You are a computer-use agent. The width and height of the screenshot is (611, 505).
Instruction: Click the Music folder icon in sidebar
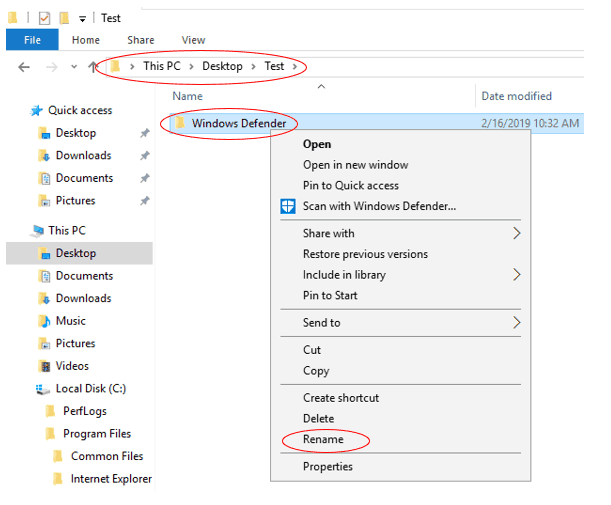[x=44, y=321]
